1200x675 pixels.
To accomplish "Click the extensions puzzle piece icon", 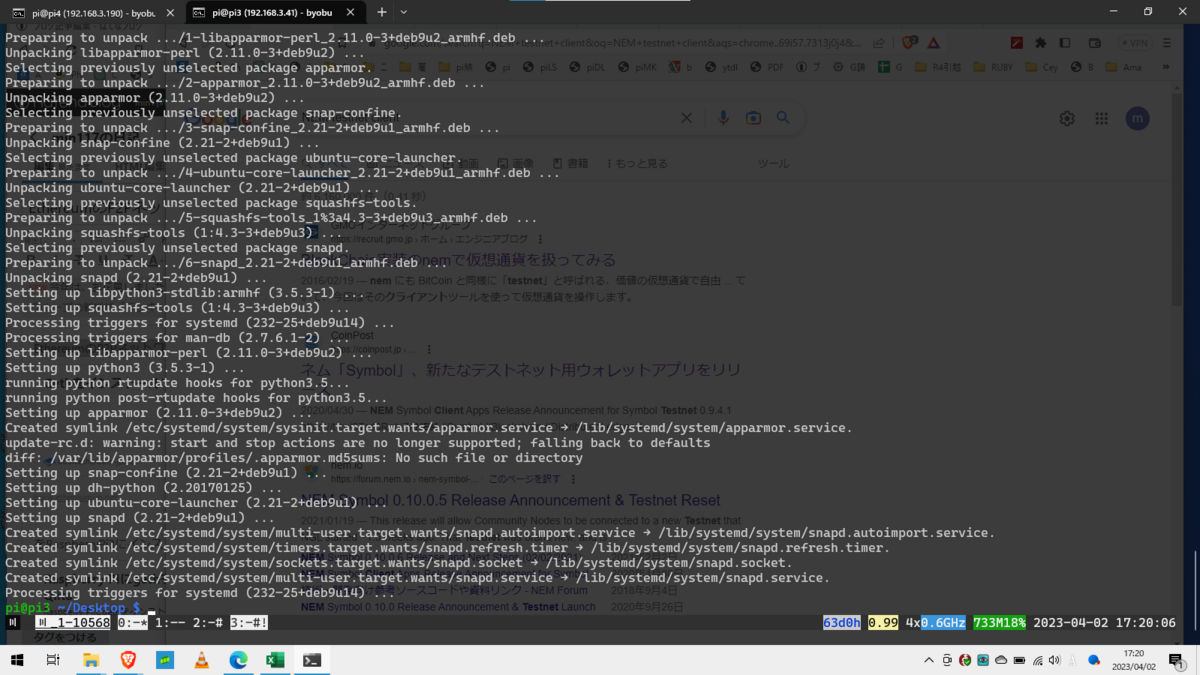I will (1041, 42).
